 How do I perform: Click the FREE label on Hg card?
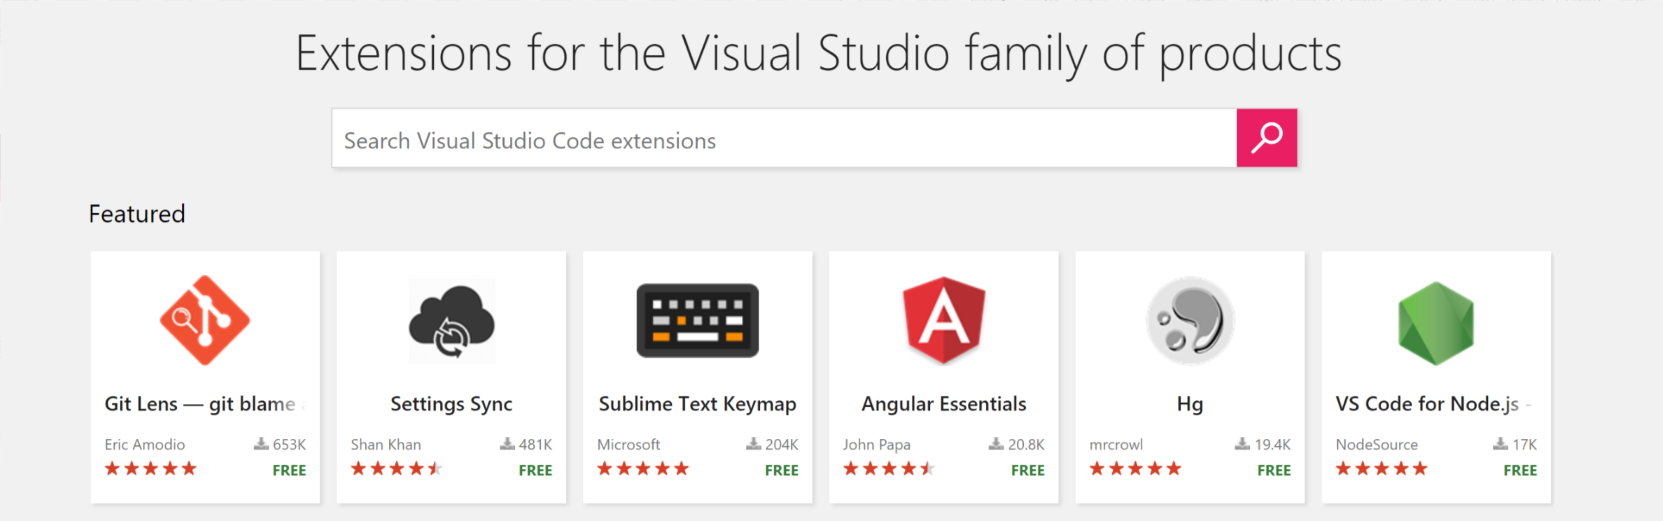point(1274,470)
